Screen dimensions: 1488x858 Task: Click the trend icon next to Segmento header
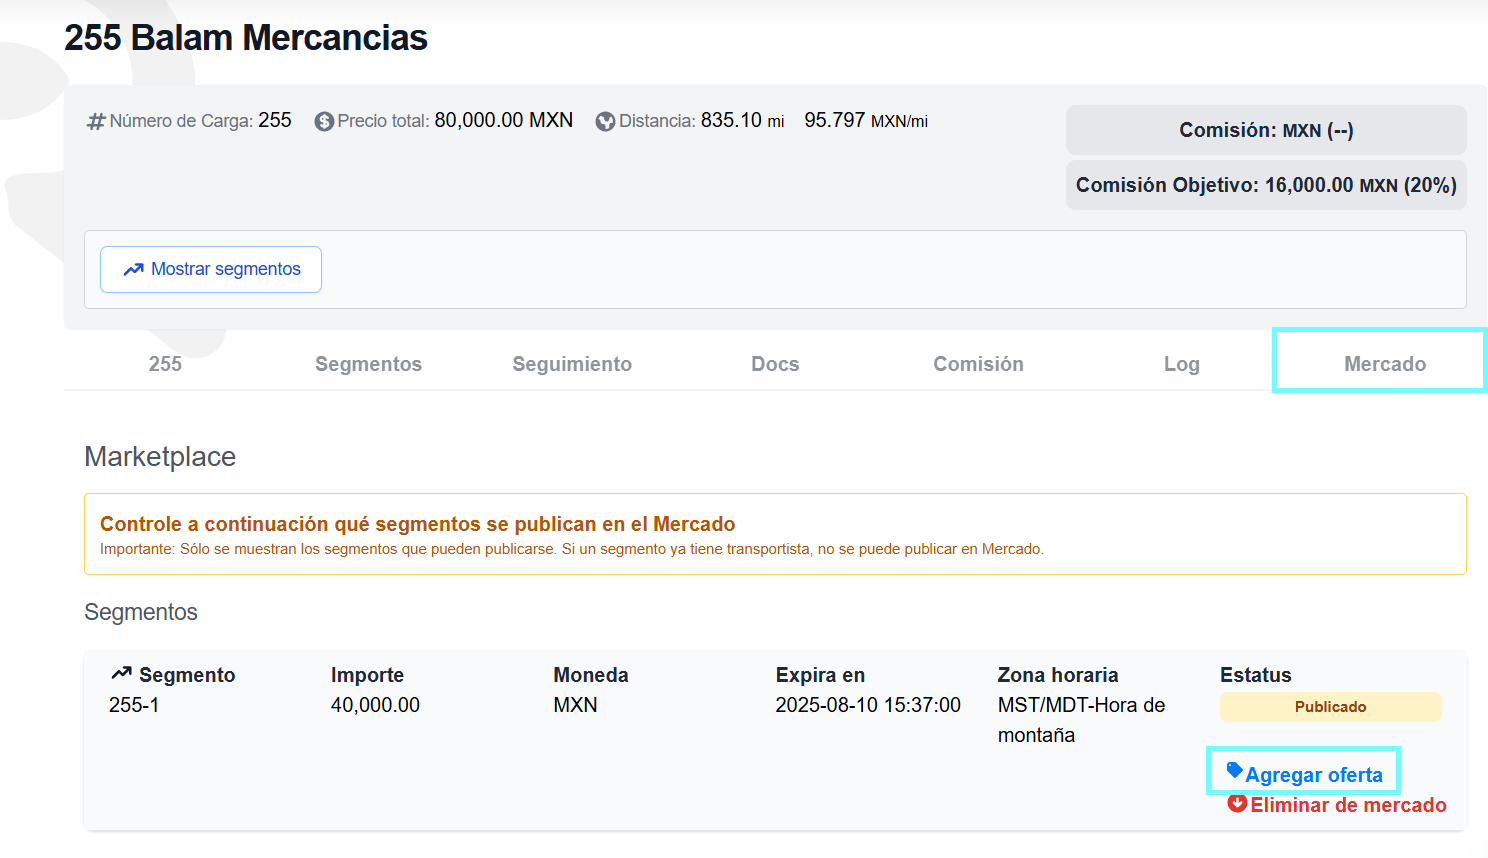pos(122,673)
